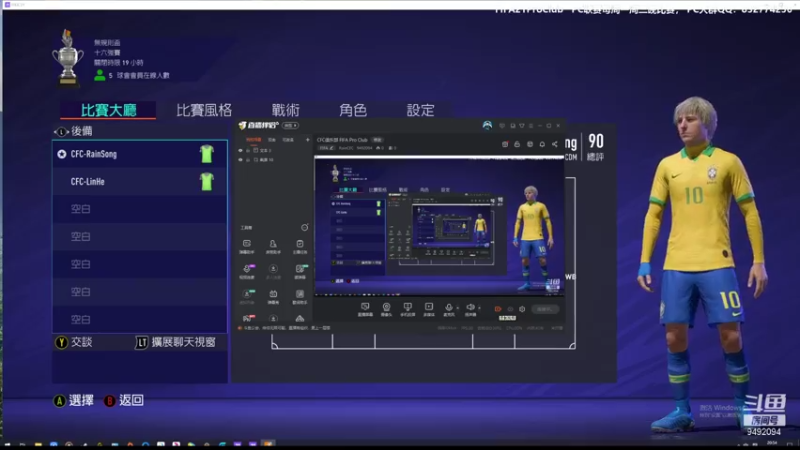Switch to the 戰術 tab
The width and height of the screenshot is (800, 450).
tap(286, 110)
